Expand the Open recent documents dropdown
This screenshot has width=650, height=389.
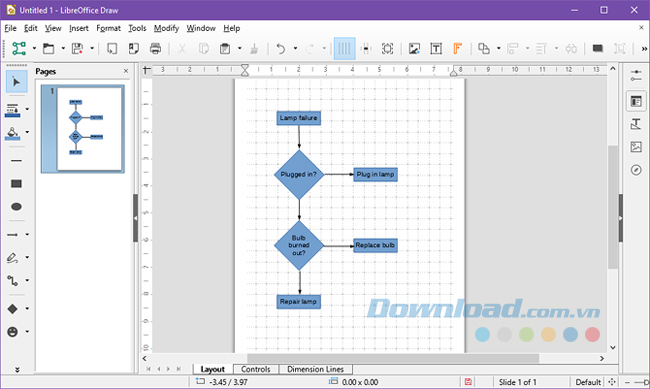pyautogui.click(x=63, y=49)
